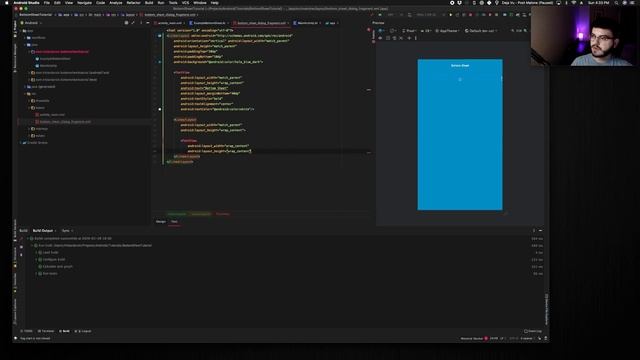Open the app build file tab
This screenshot has height=360, width=640.
(331, 23)
